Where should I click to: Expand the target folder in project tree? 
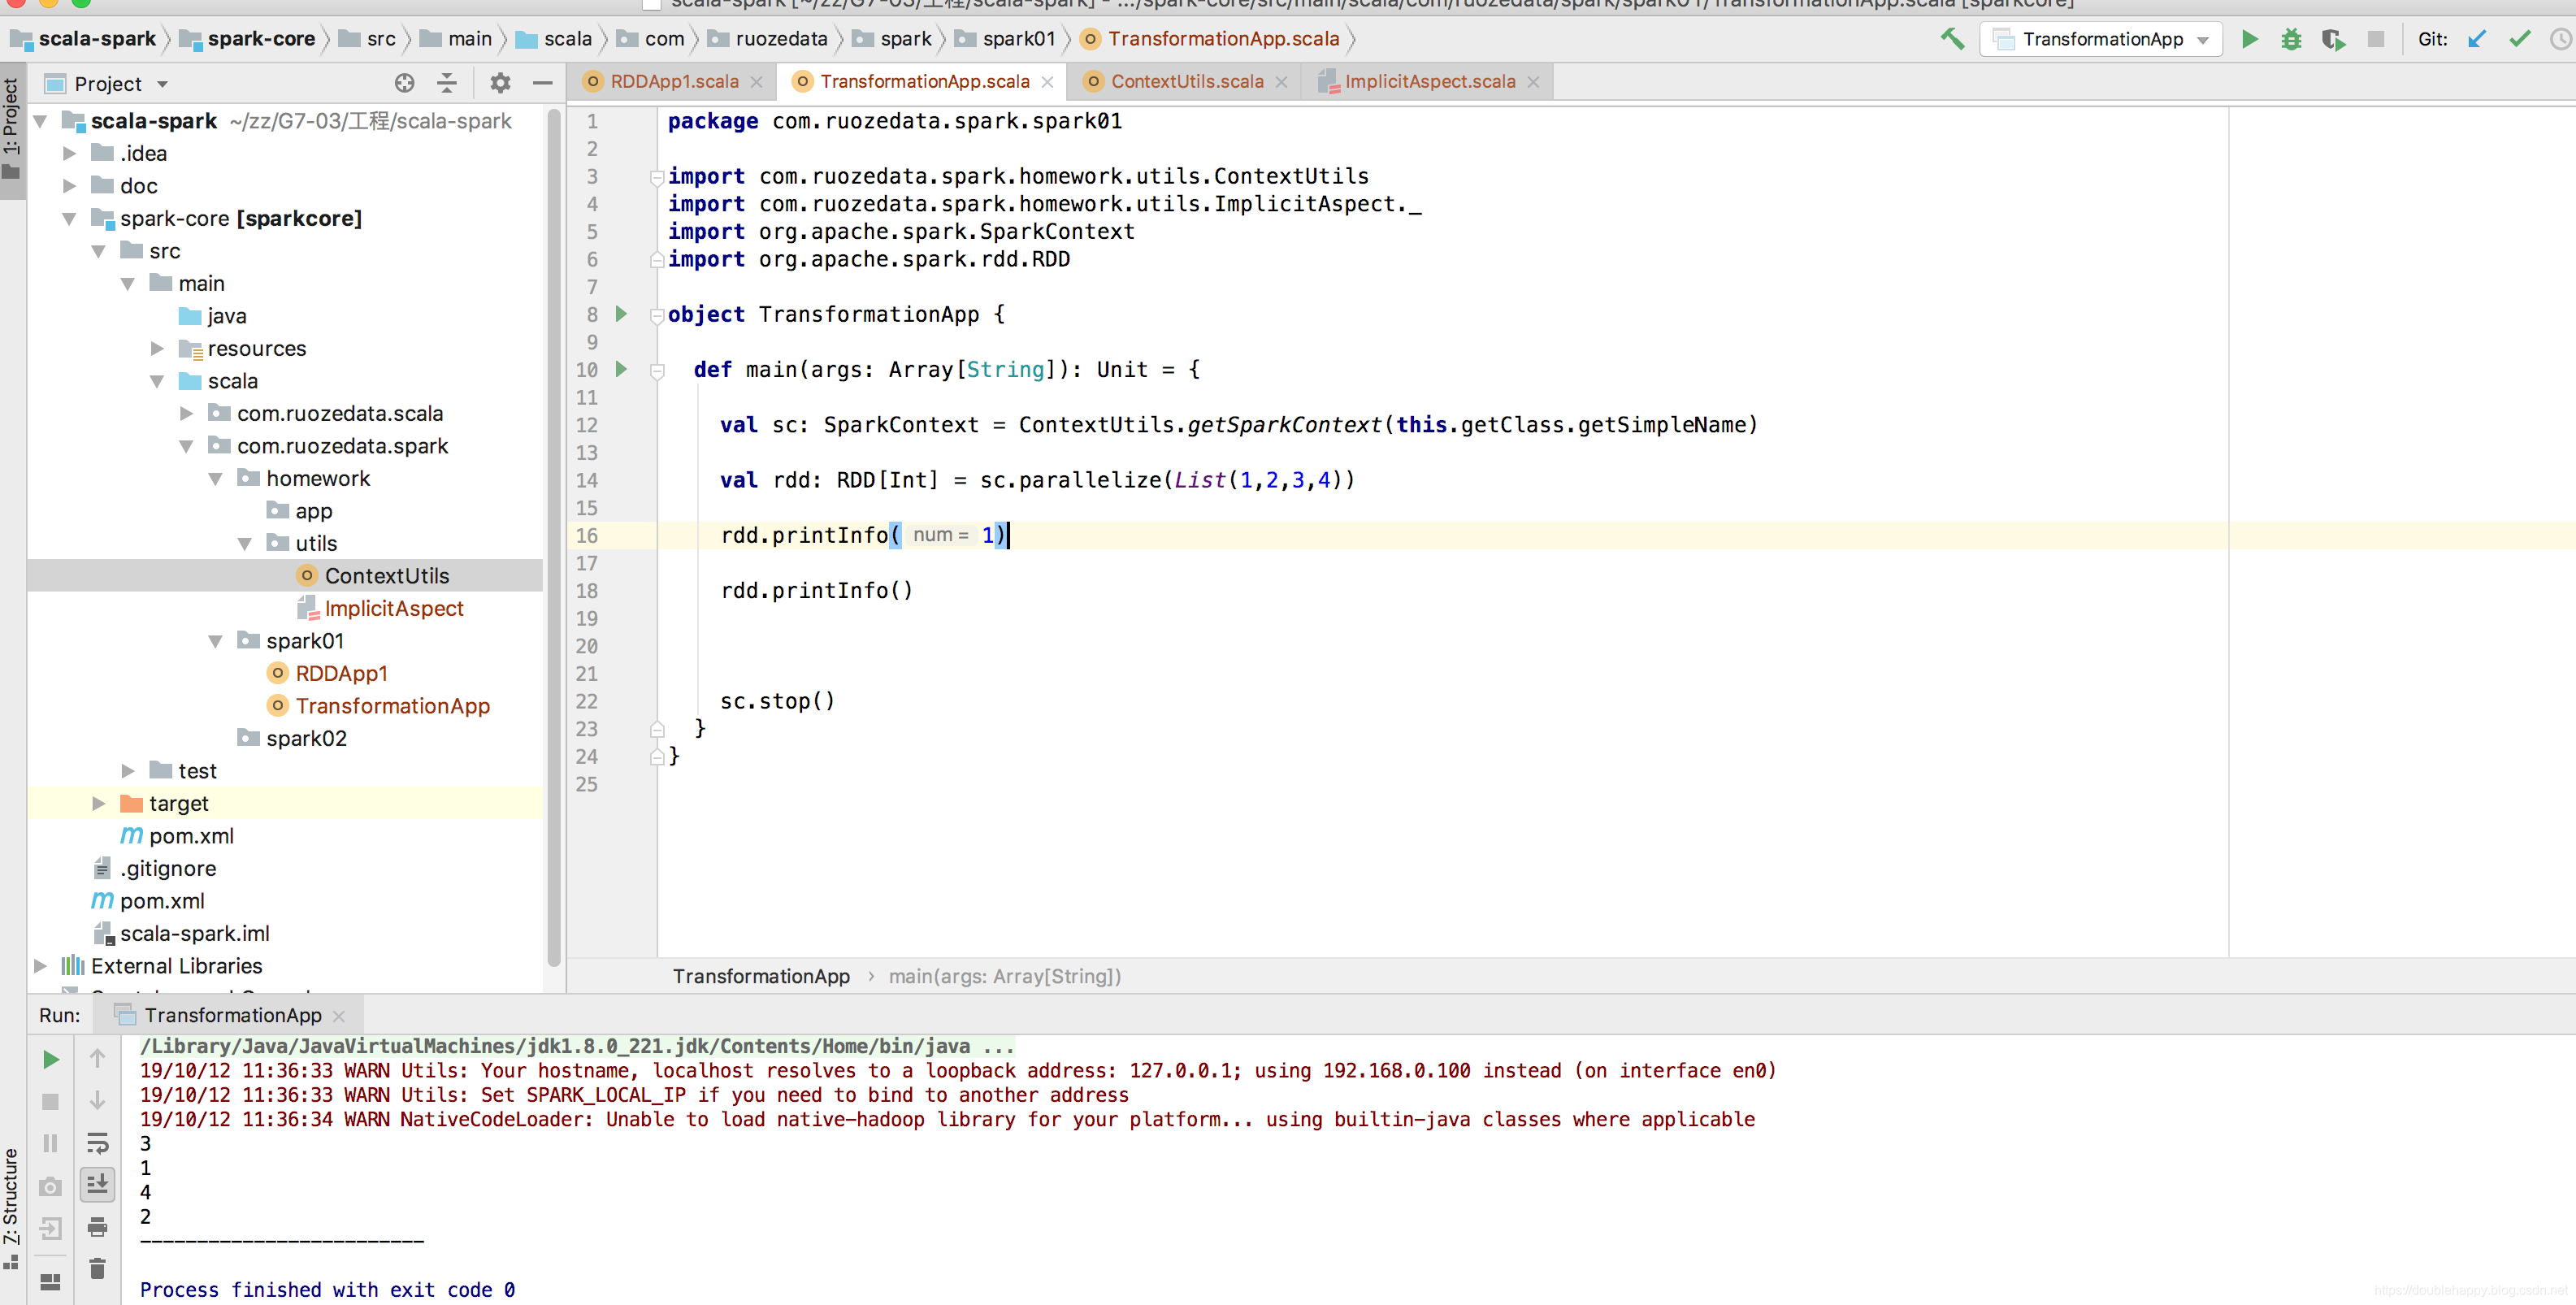[98, 803]
